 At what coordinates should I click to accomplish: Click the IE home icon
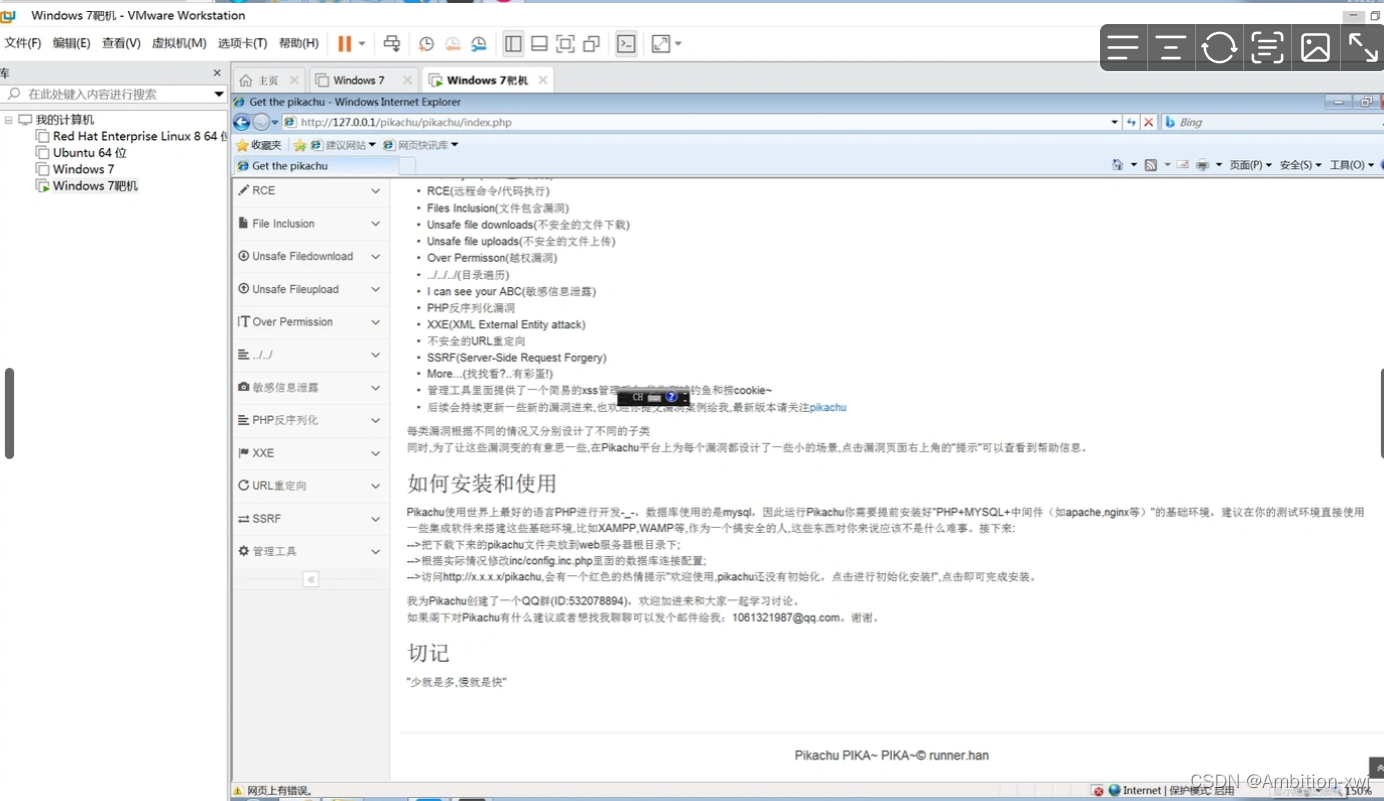[x=1118, y=165]
